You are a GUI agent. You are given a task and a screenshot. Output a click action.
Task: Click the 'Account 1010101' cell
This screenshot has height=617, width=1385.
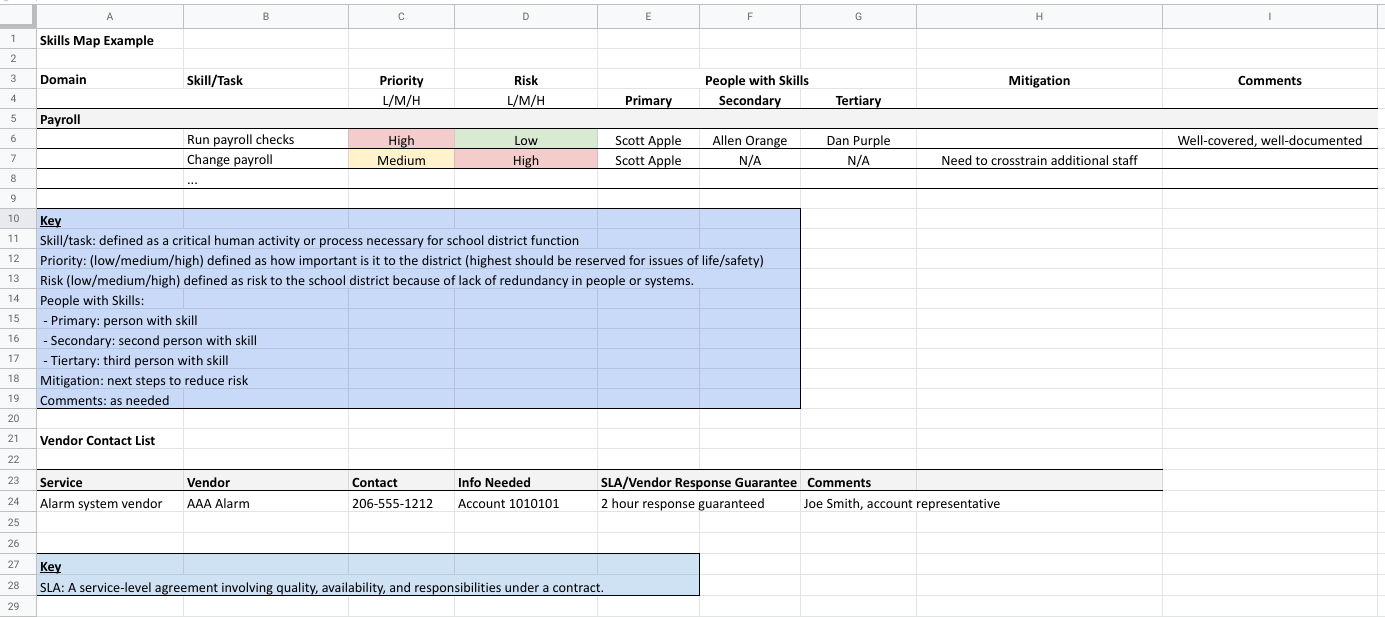point(526,503)
